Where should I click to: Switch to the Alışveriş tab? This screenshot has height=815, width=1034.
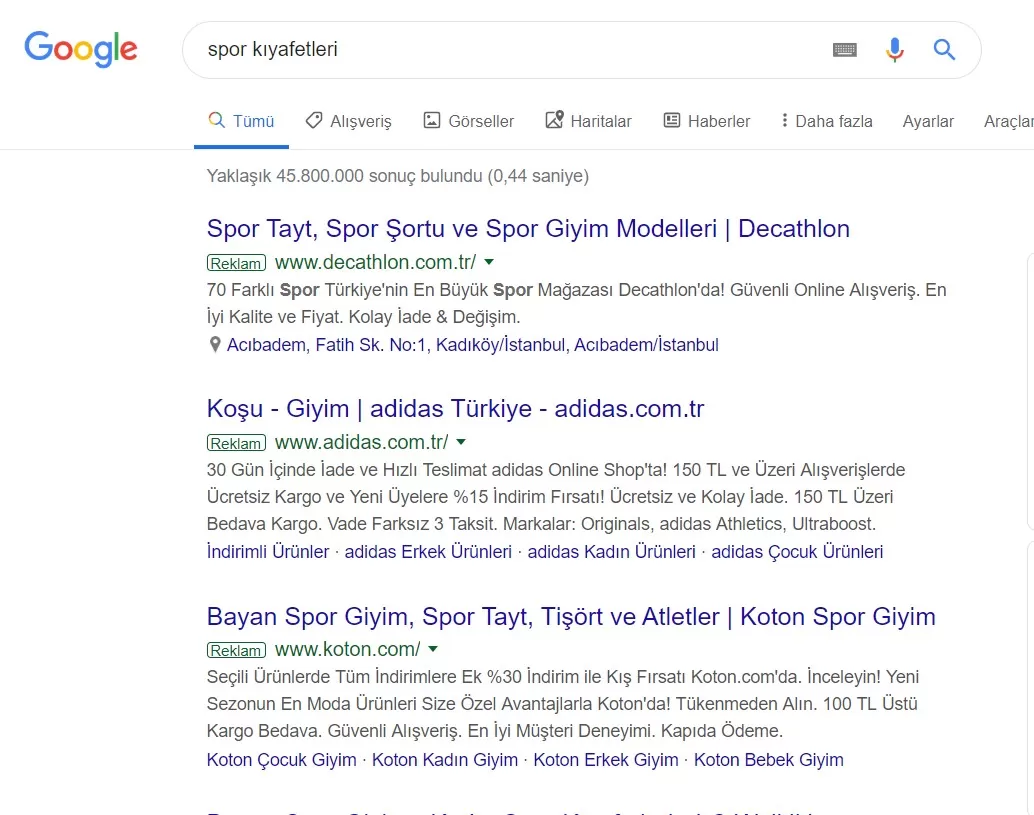click(348, 121)
